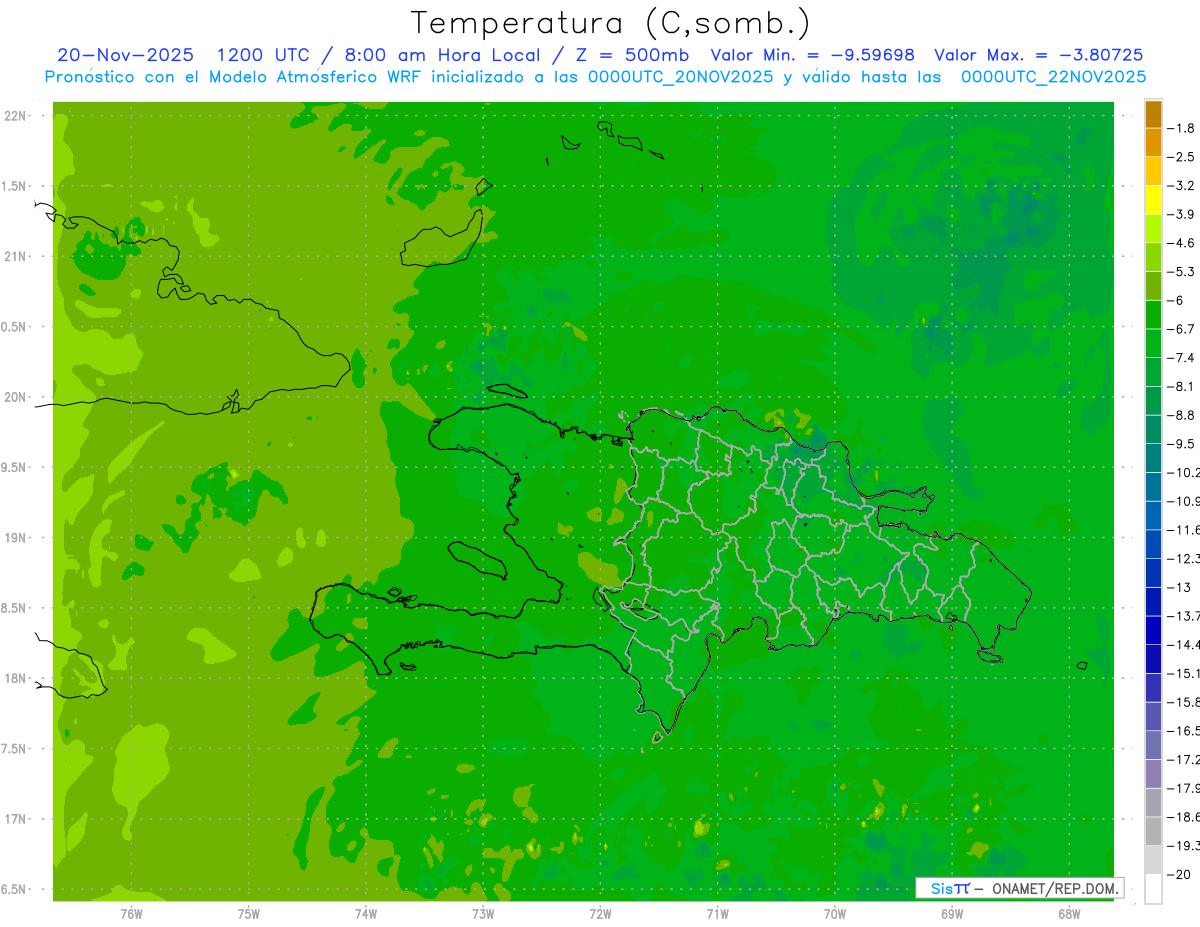Click the -3.9 colorbar value label
This screenshot has height=927, width=1200.
1183,214
